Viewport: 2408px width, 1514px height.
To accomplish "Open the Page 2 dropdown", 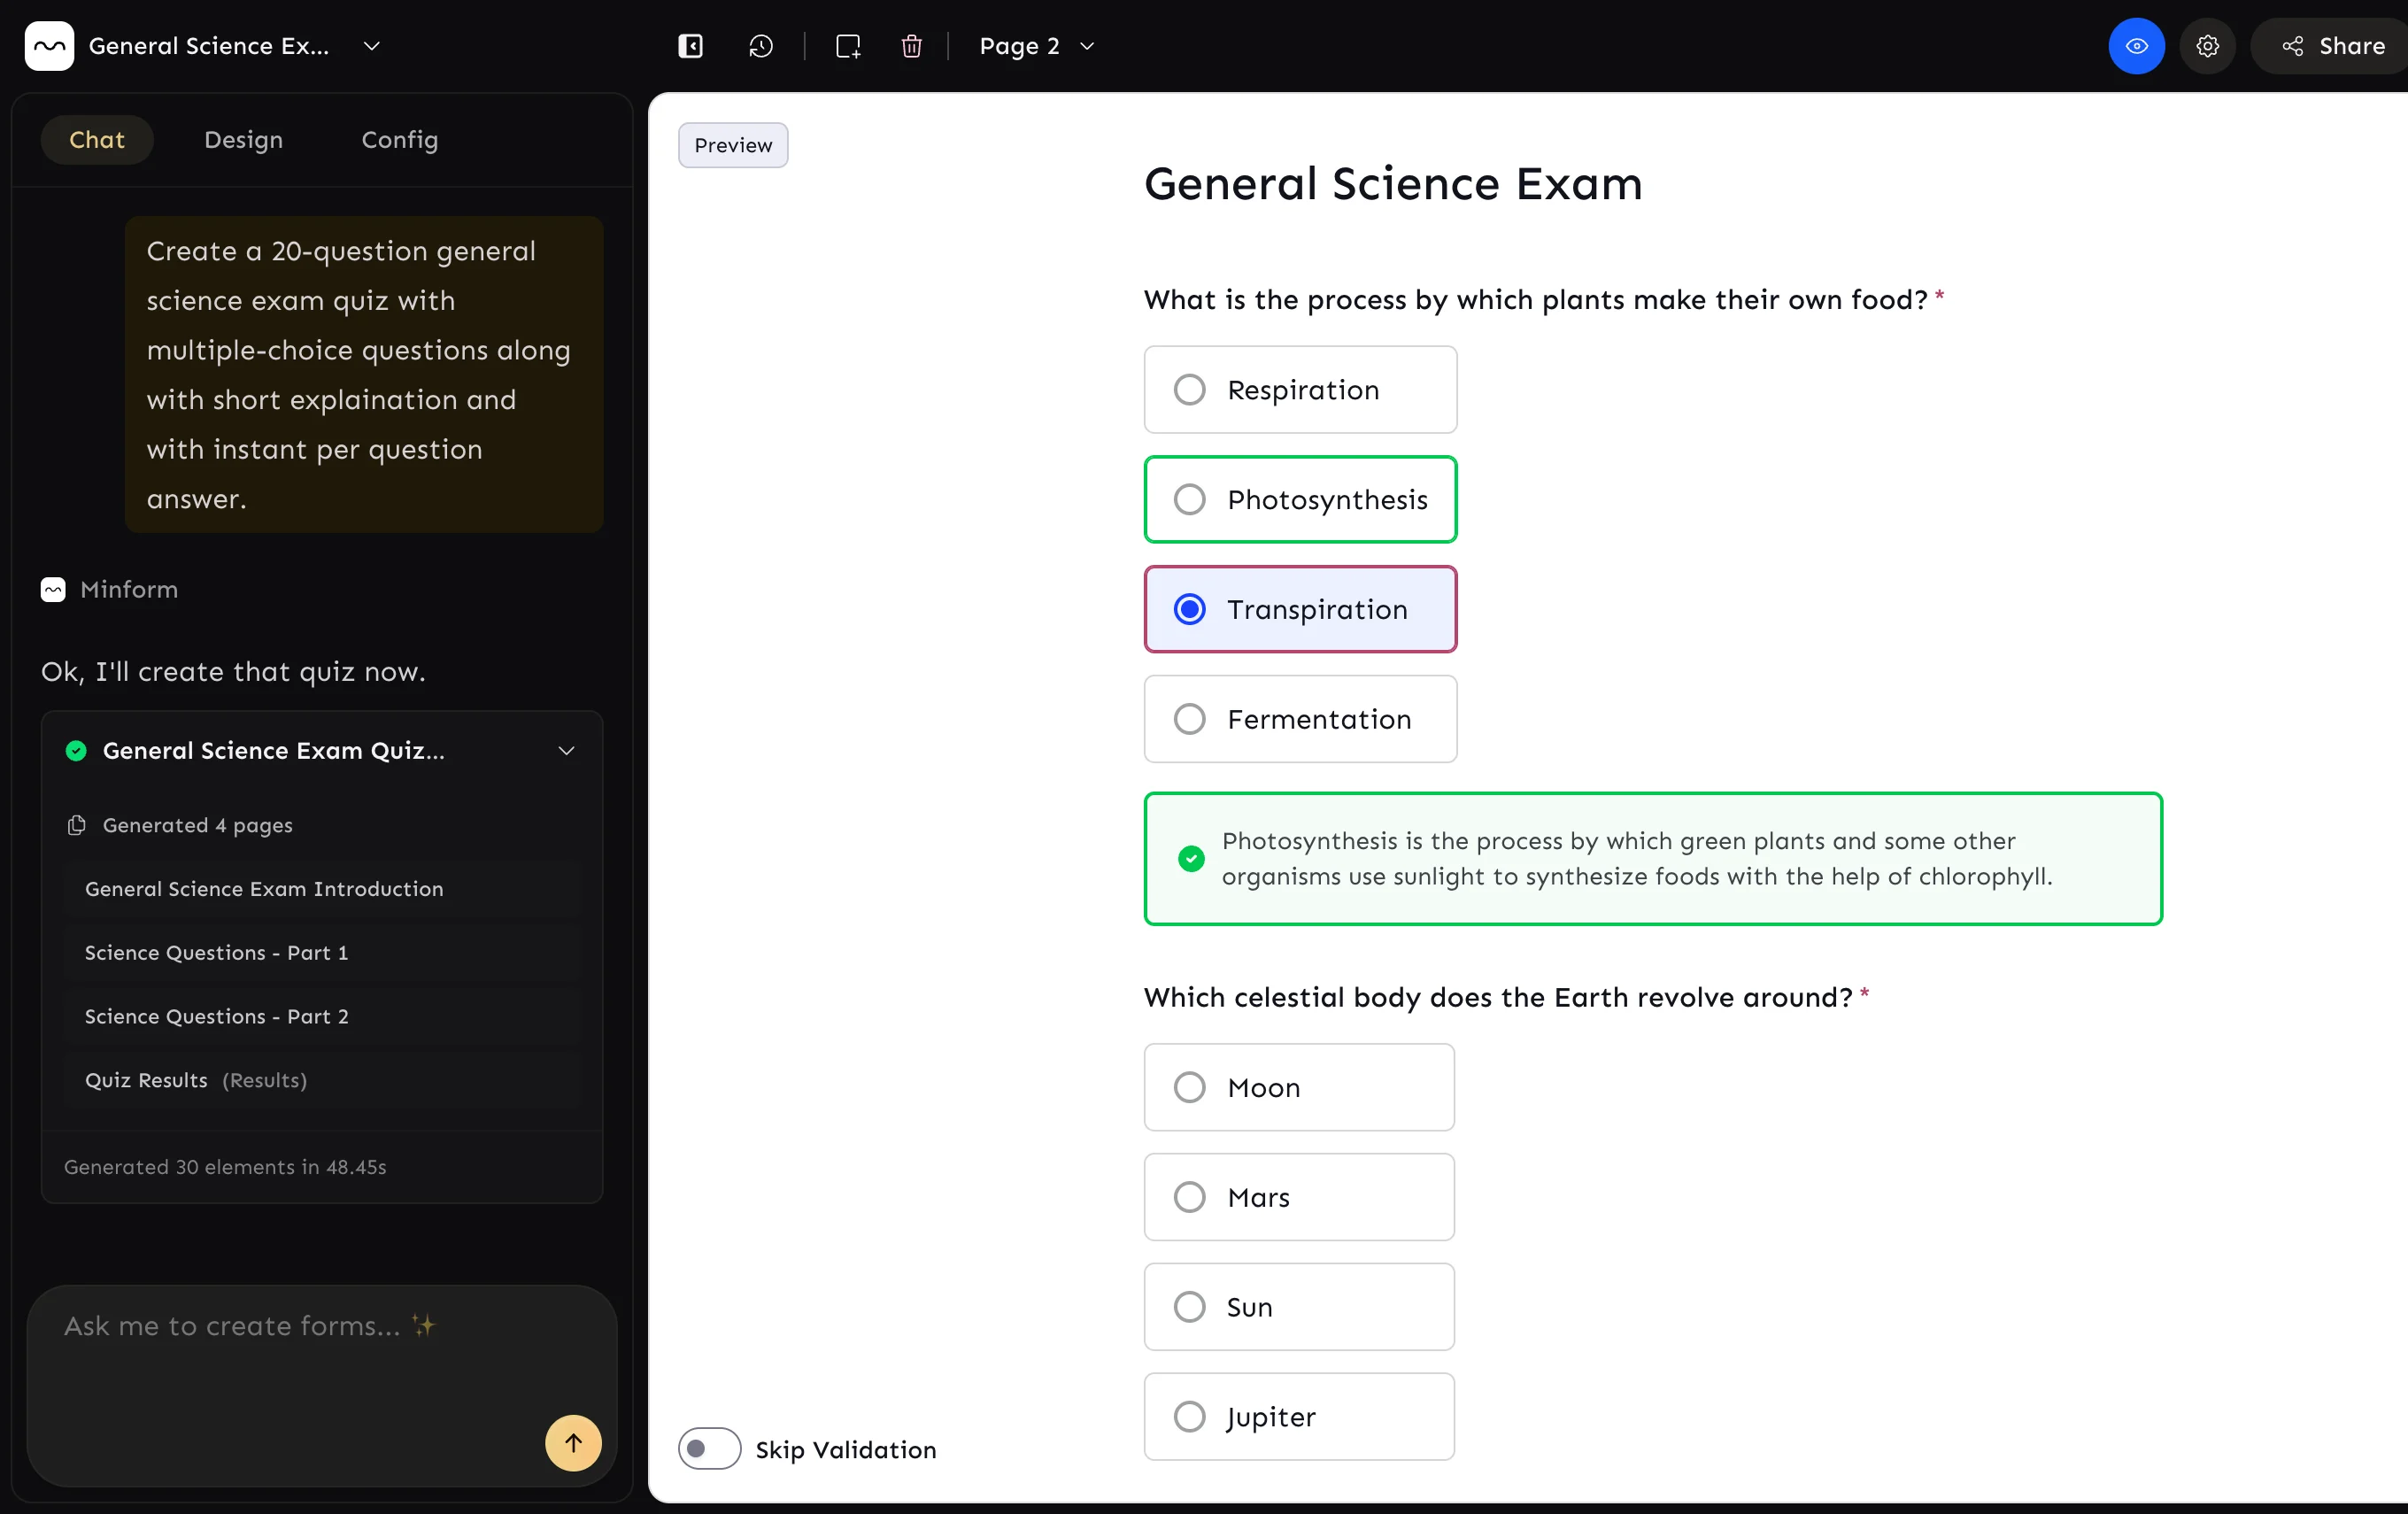I will click(1036, 46).
